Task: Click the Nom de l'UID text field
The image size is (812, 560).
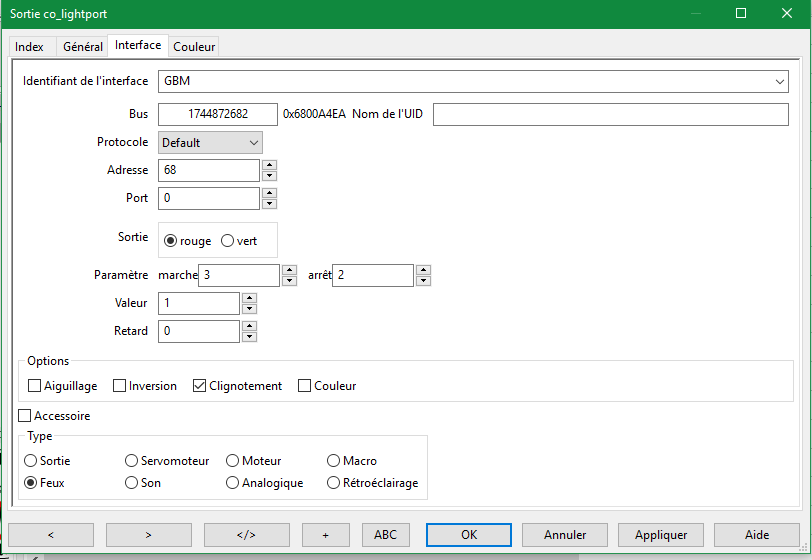Action: click(x=610, y=114)
